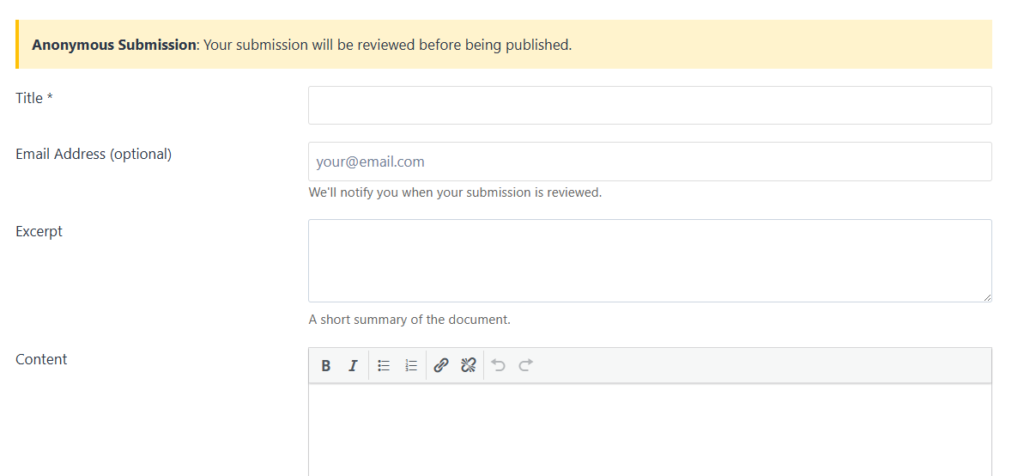Click the "Title *" field label
Screen dimensions: 1024x476
[x=34, y=98]
